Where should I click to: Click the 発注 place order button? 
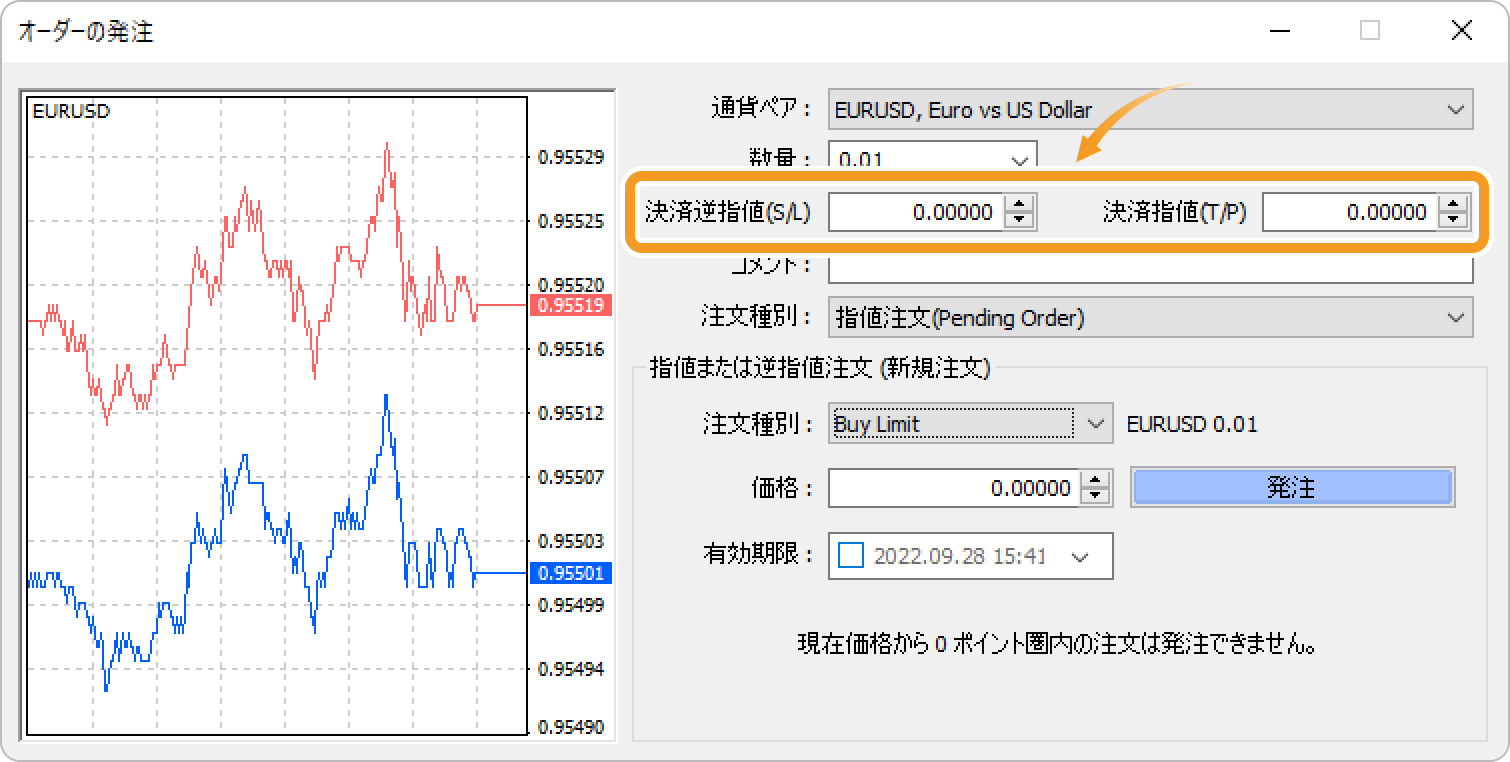1291,488
